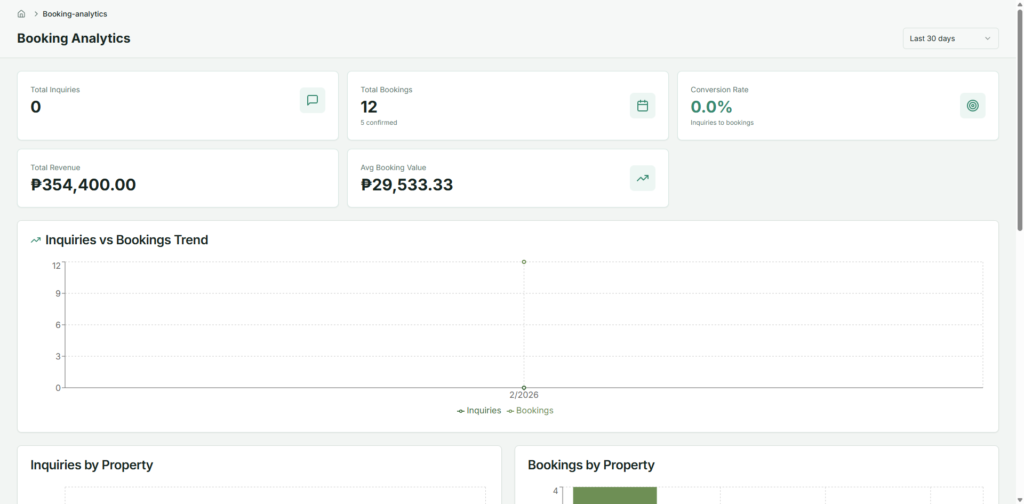Click the scroll up arrow at the top right
Viewport: 1024px width, 504px height.
pyautogui.click(x=1019, y=4)
